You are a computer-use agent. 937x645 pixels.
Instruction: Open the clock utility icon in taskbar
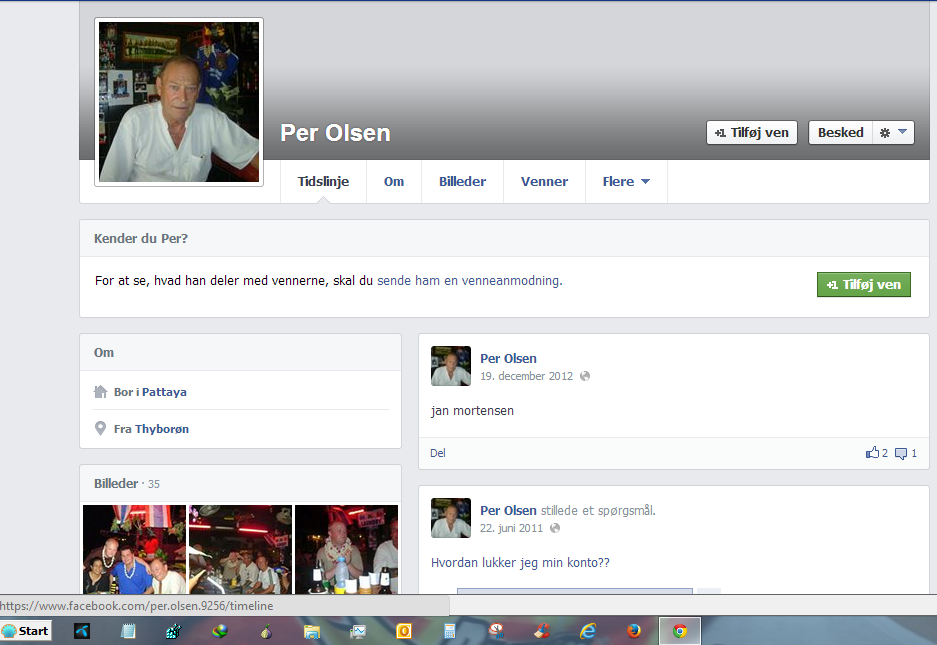pos(496,631)
